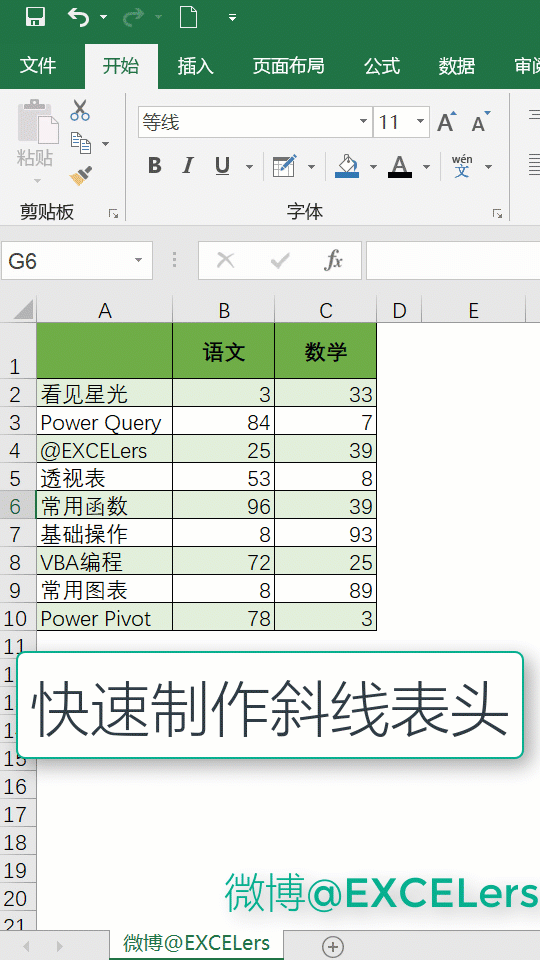Click the Insert Function fx icon
Image resolution: width=540 pixels, height=960 pixels.
point(332,261)
